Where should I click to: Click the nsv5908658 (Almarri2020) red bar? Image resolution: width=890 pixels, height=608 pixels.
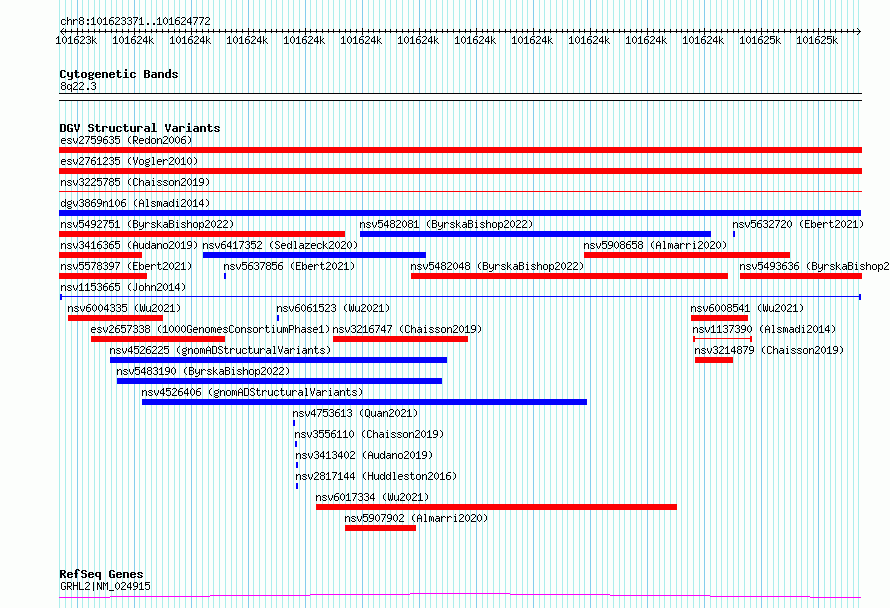687,255
